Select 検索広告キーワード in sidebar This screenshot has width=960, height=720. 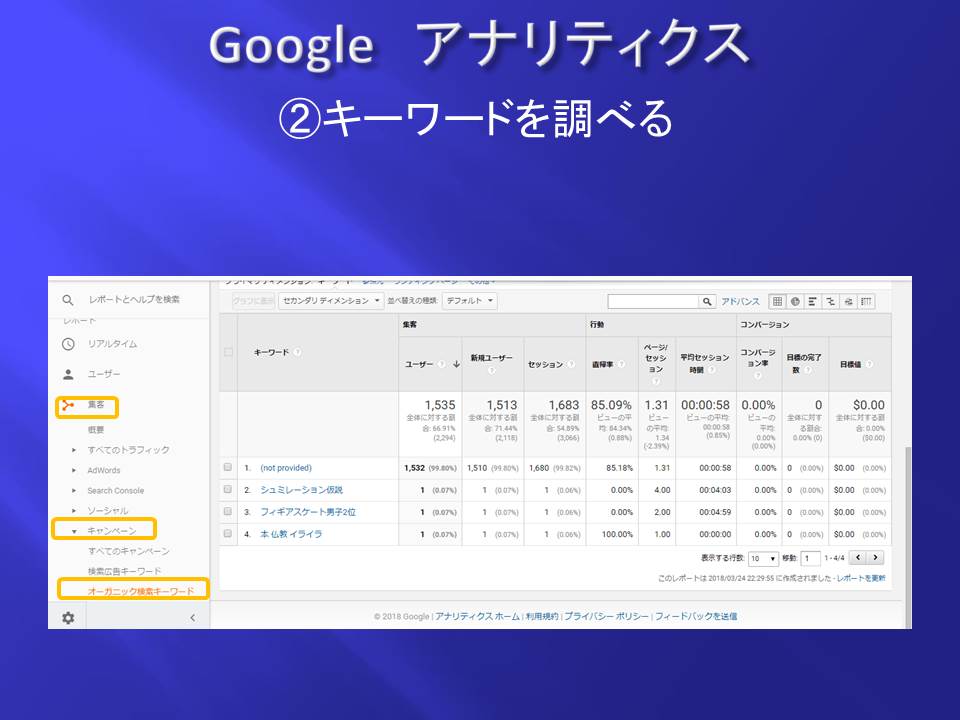(x=124, y=571)
